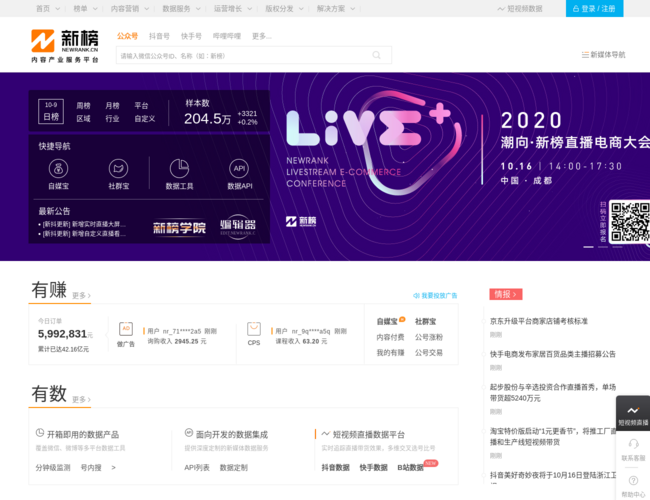The width and height of the screenshot is (650, 500).
Task: Select the 哔哩哔哩 search tab
Action: tap(227, 36)
